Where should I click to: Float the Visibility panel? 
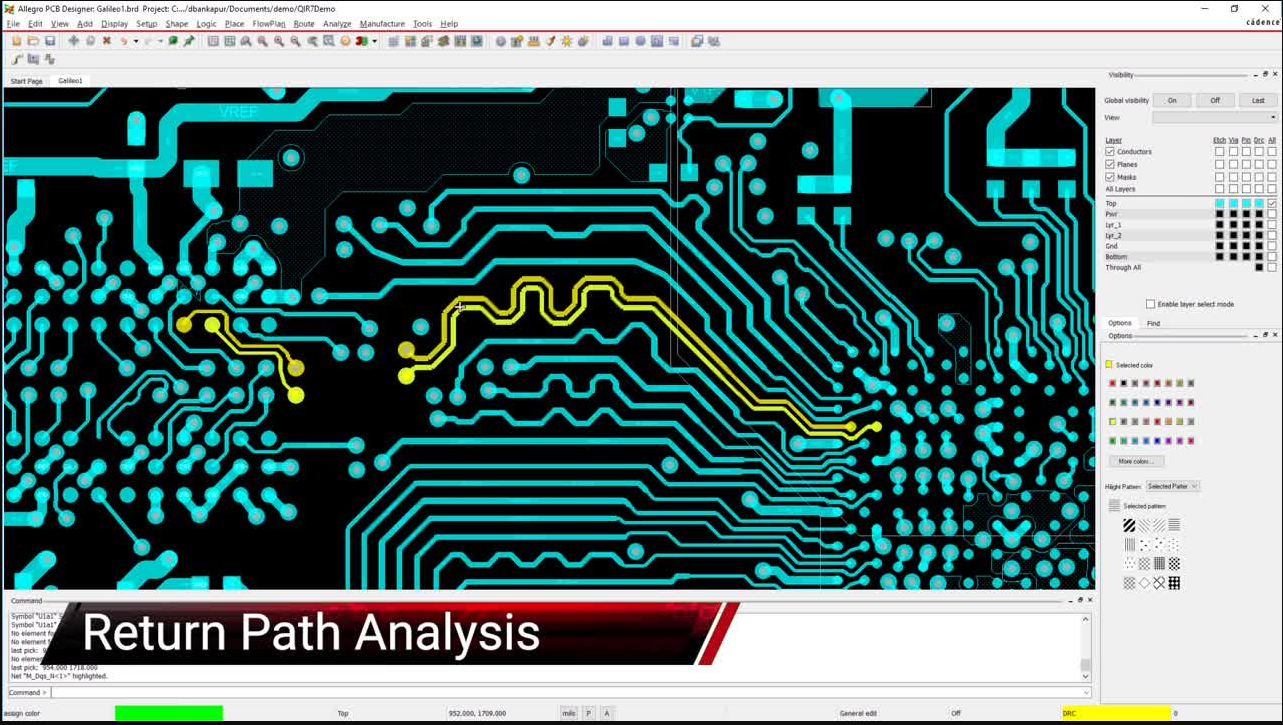[1265, 74]
